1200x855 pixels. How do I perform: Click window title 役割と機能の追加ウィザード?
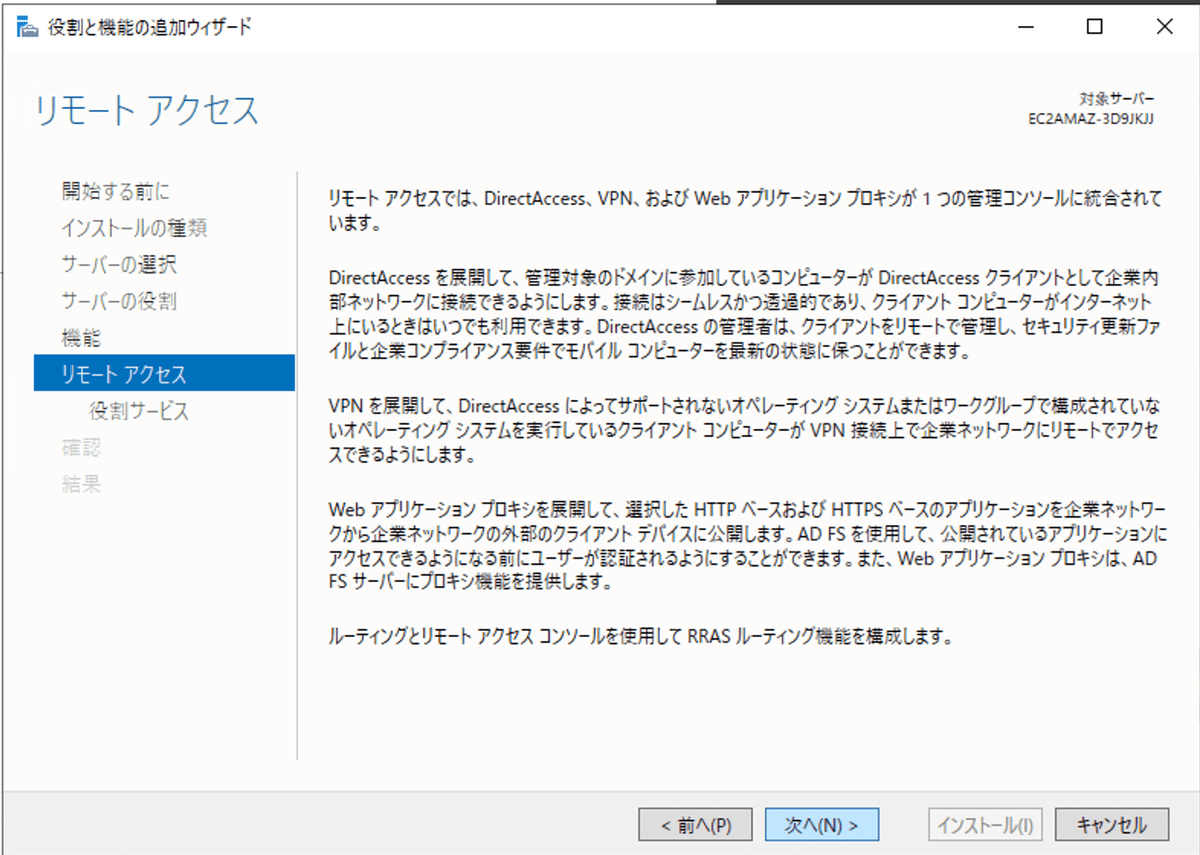pyautogui.click(x=150, y=27)
